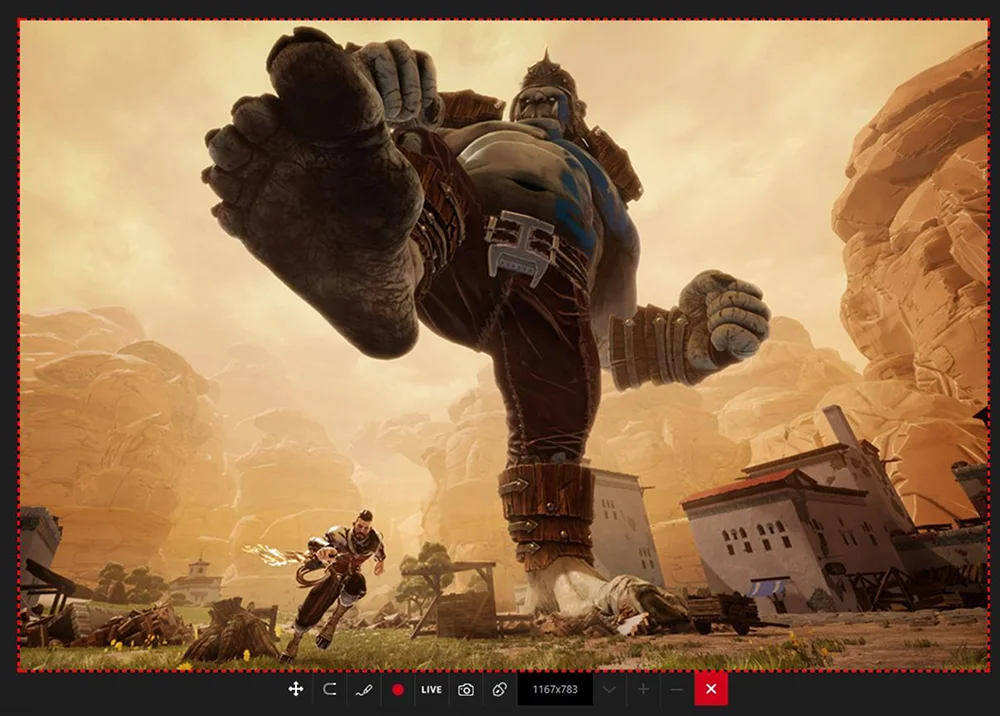Click the mouse effects icon beside the camera
The image size is (1000, 716).
[x=500, y=689]
